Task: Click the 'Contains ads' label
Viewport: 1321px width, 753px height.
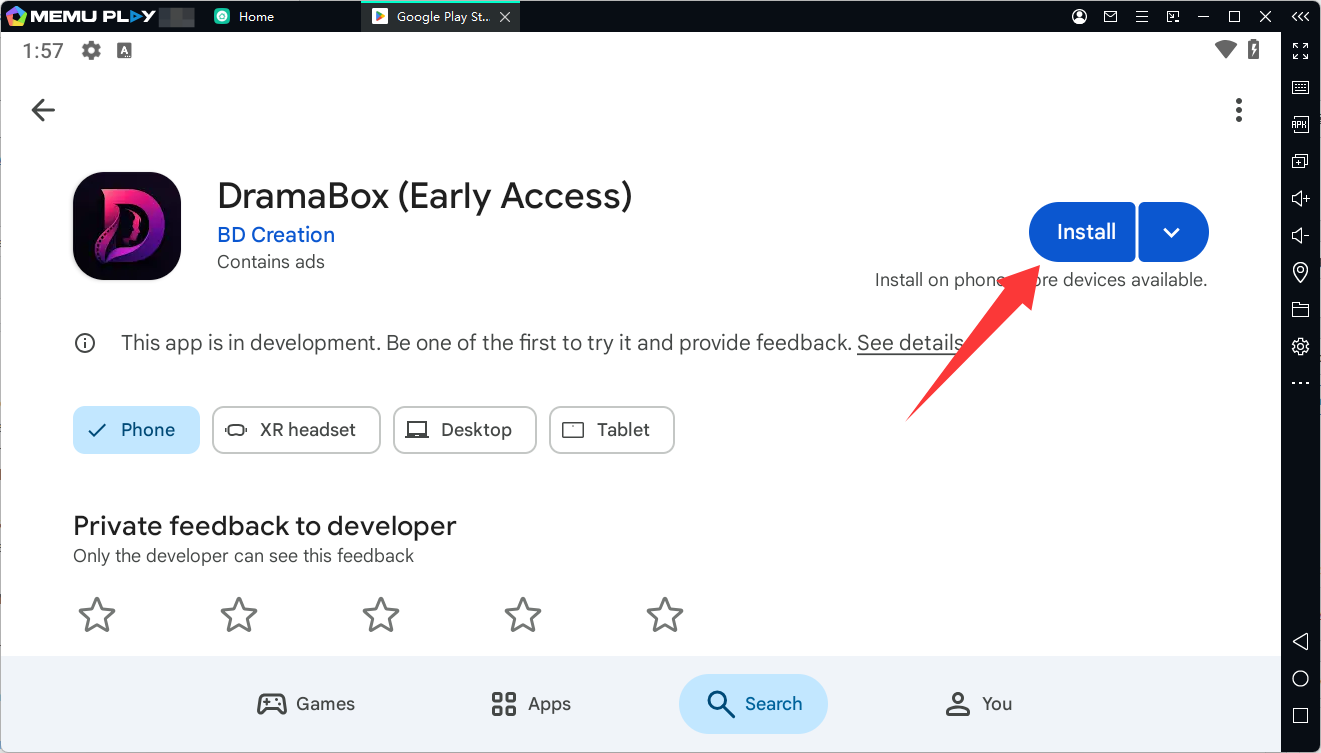Action: tap(271, 262)
